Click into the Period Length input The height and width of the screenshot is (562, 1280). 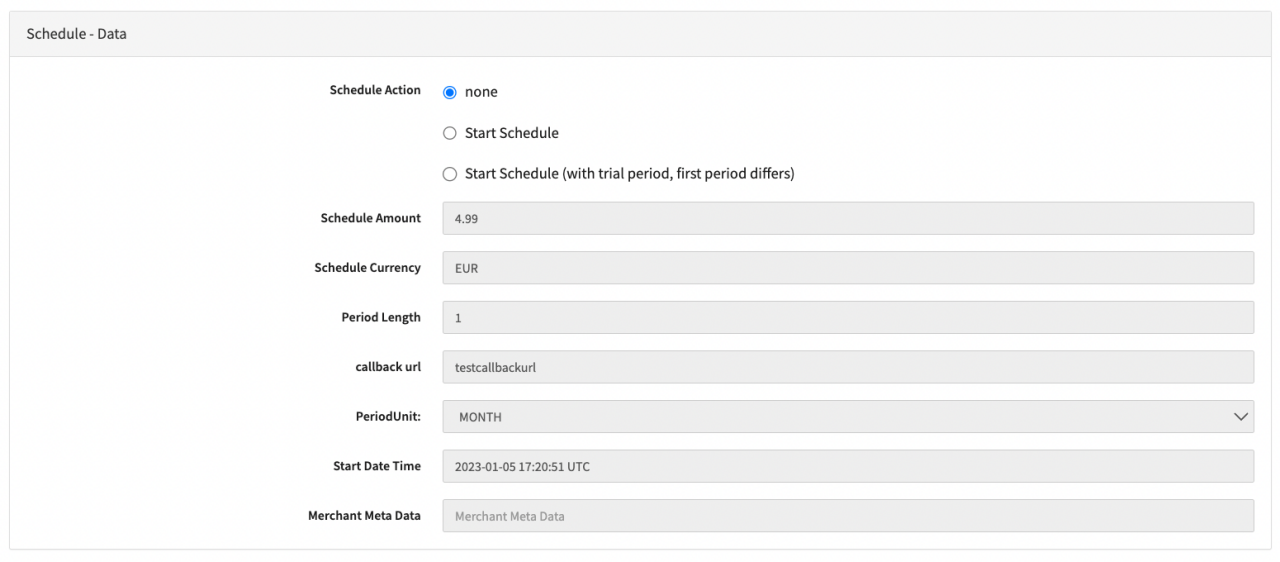847,318
